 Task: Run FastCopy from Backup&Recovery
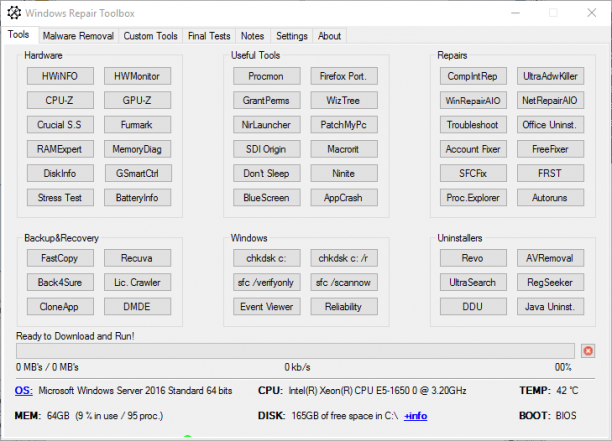60,258
